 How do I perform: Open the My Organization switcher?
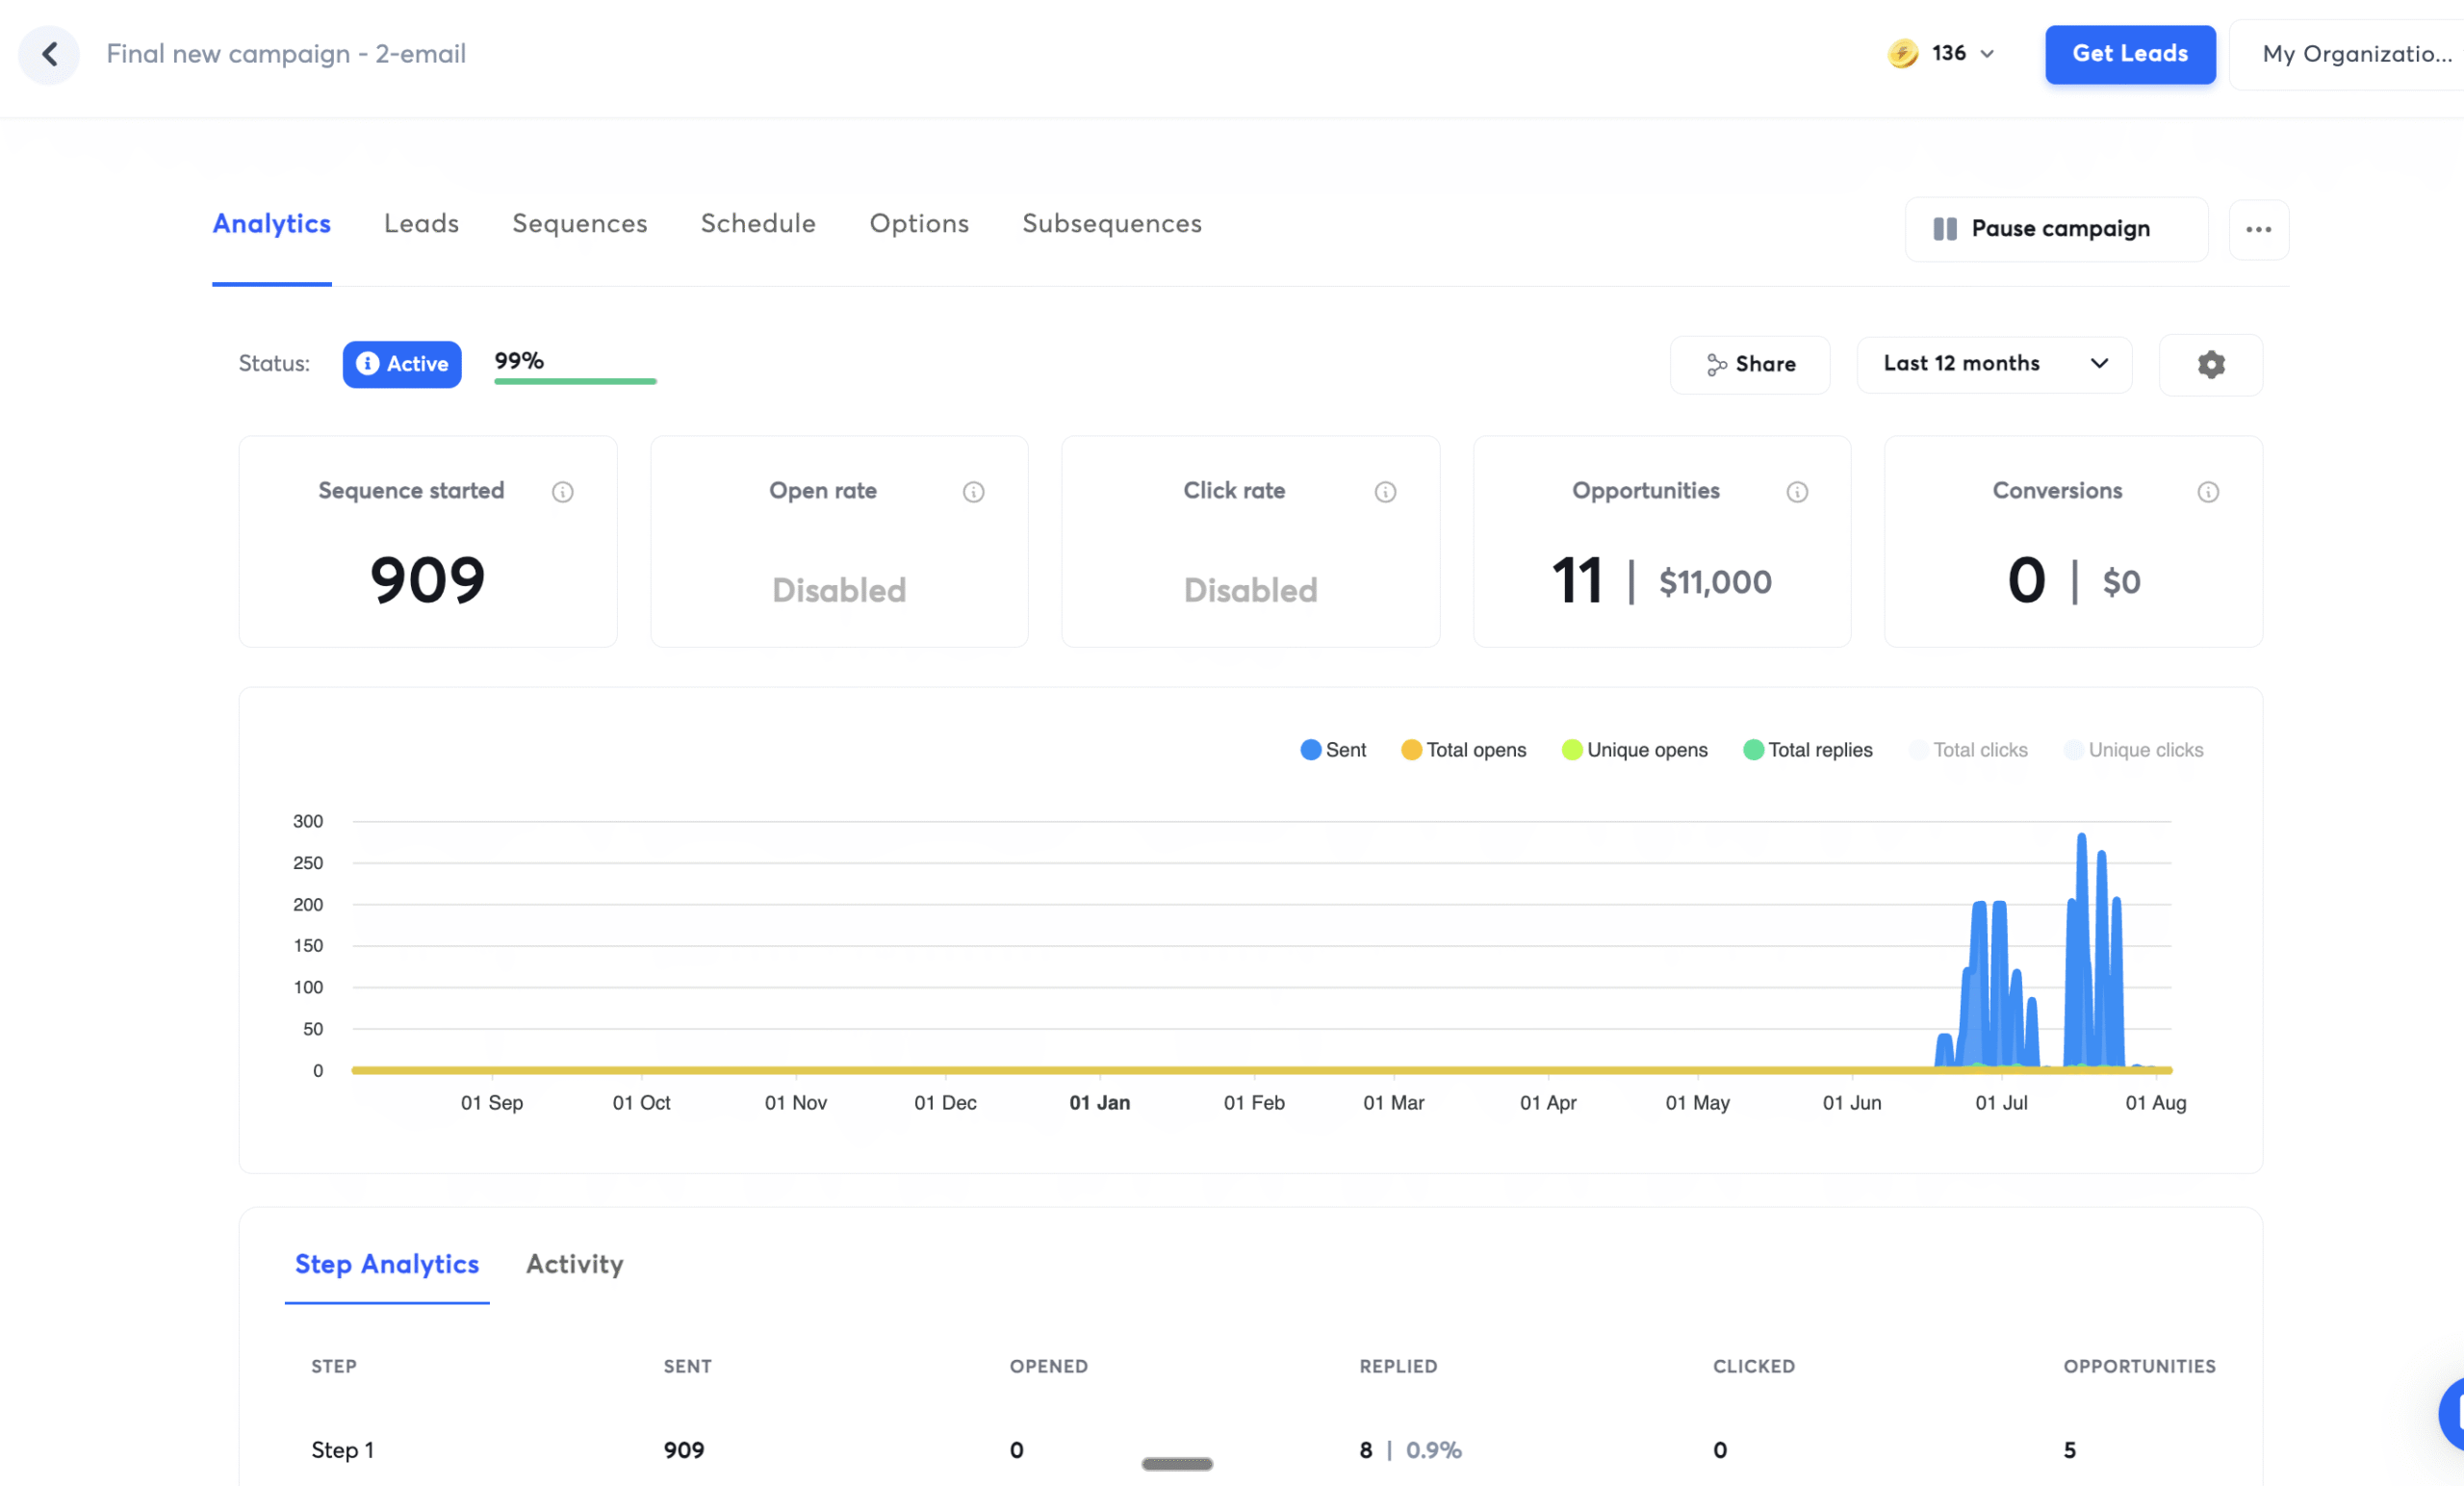click(x=2355, y=54)
